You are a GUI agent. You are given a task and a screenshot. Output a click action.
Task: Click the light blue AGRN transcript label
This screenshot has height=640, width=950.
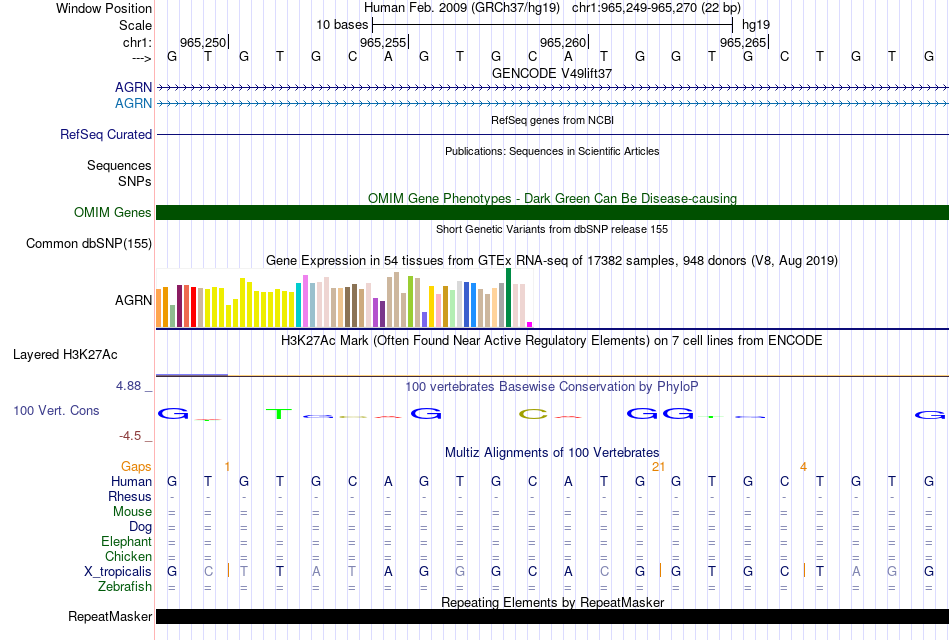coord(133,103)
